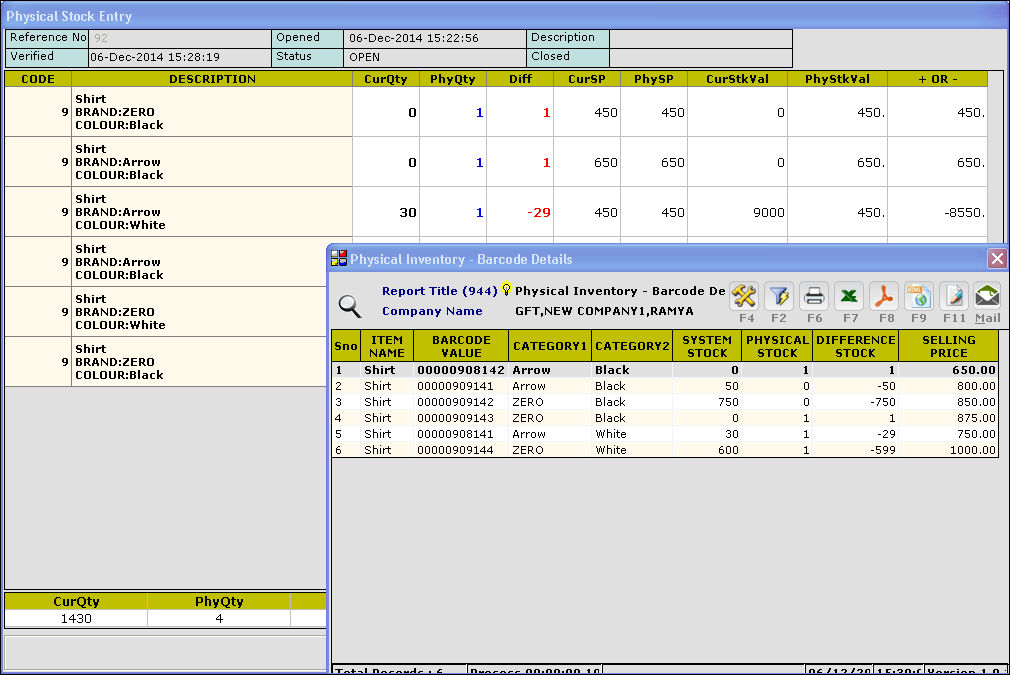
Task: Click the SYSTEM STOCK column header
Action: click(706, 346)
